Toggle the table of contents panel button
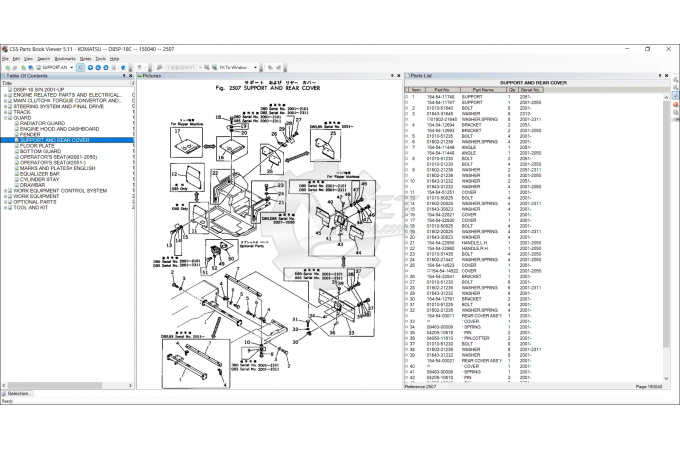Viewport: 680px width, 450px height. [80, 68]
